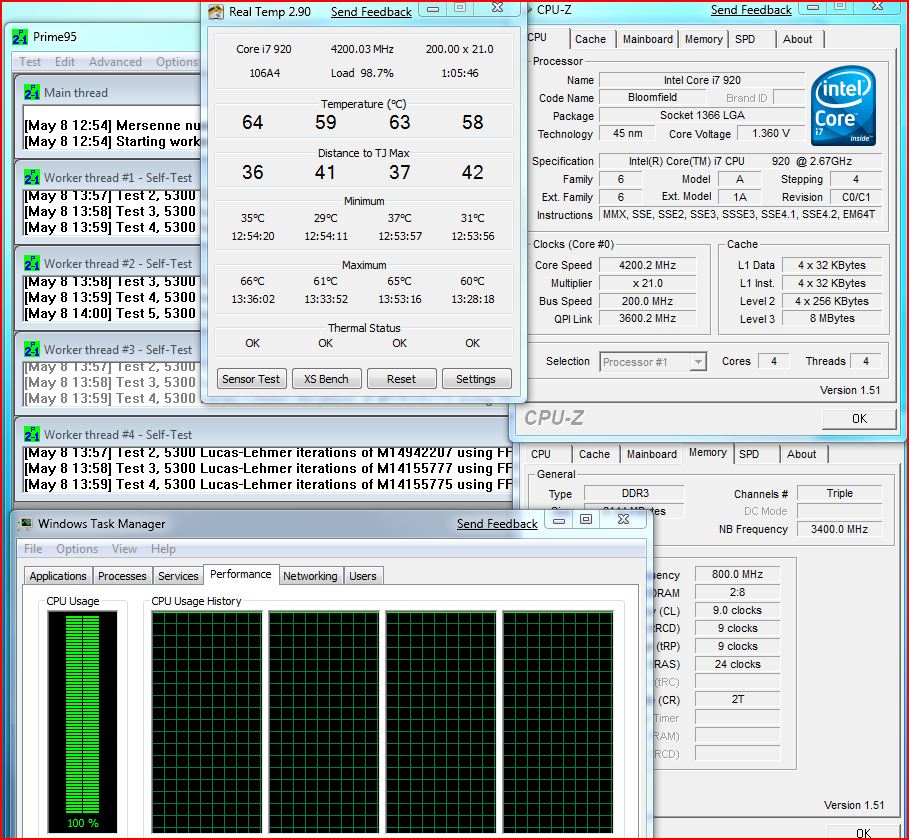909x840 pixels.
Task: Open View menu in Task Manager
Action: (x=125, y=548)
